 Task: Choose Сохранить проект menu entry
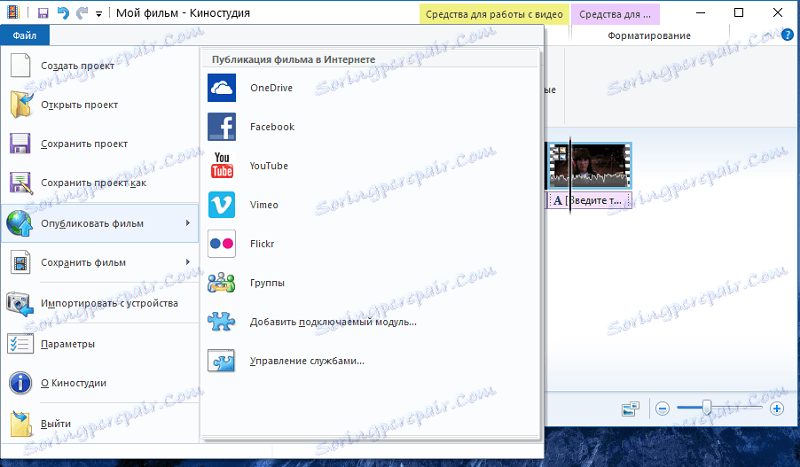point(84,144)
